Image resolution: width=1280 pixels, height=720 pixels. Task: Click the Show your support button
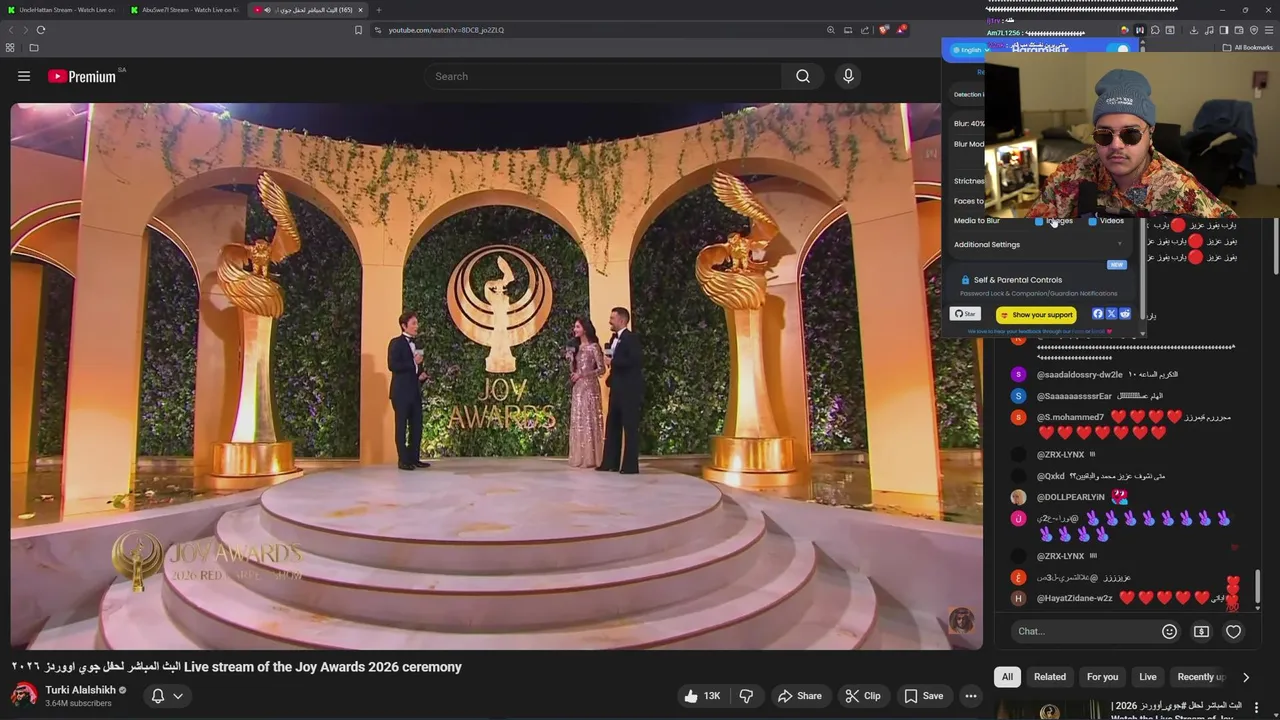click(x=1037, y=315)
